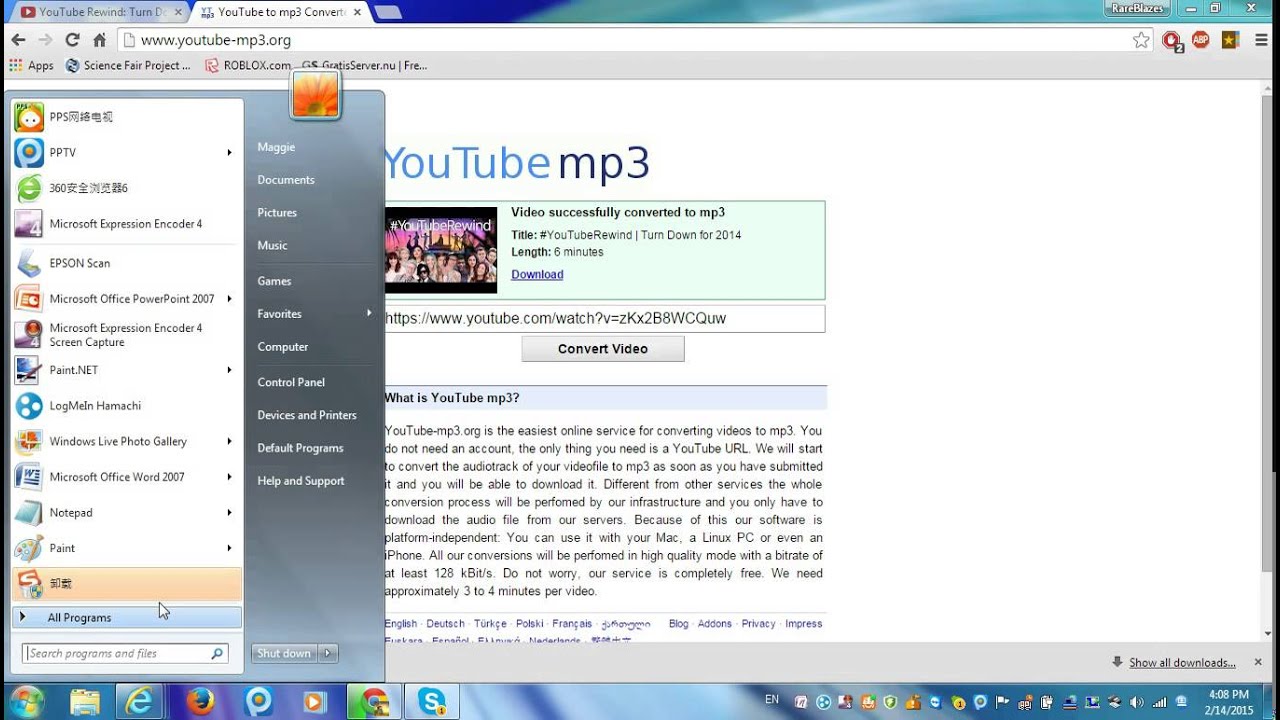The width and height of the screenshot is (1280, 720).
Task: Open Control Panel
Action: tap(291, 382)
